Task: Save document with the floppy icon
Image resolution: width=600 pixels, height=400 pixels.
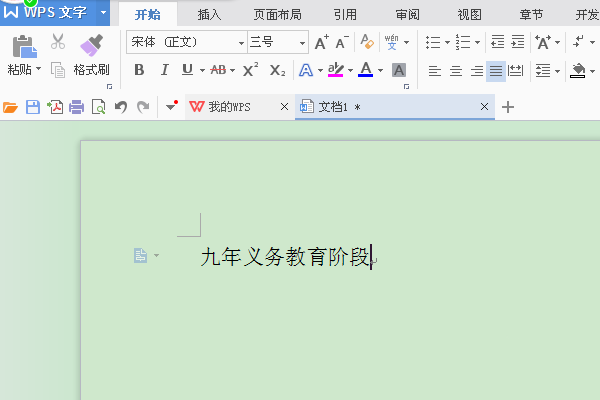Action: coord(33,107)
